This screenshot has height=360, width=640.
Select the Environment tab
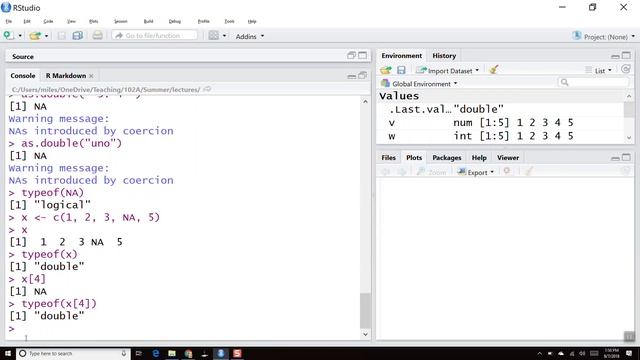(402, 56)
